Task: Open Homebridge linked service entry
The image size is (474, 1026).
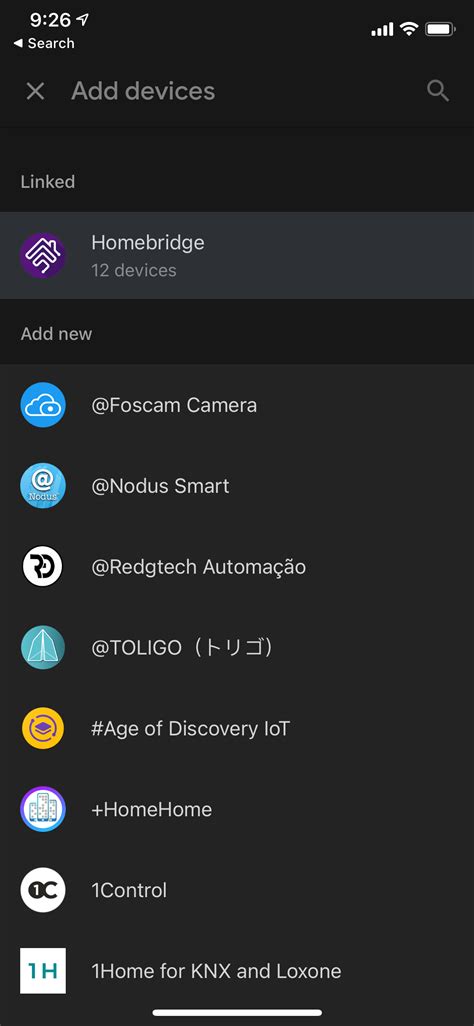Action: click(237, 256)
